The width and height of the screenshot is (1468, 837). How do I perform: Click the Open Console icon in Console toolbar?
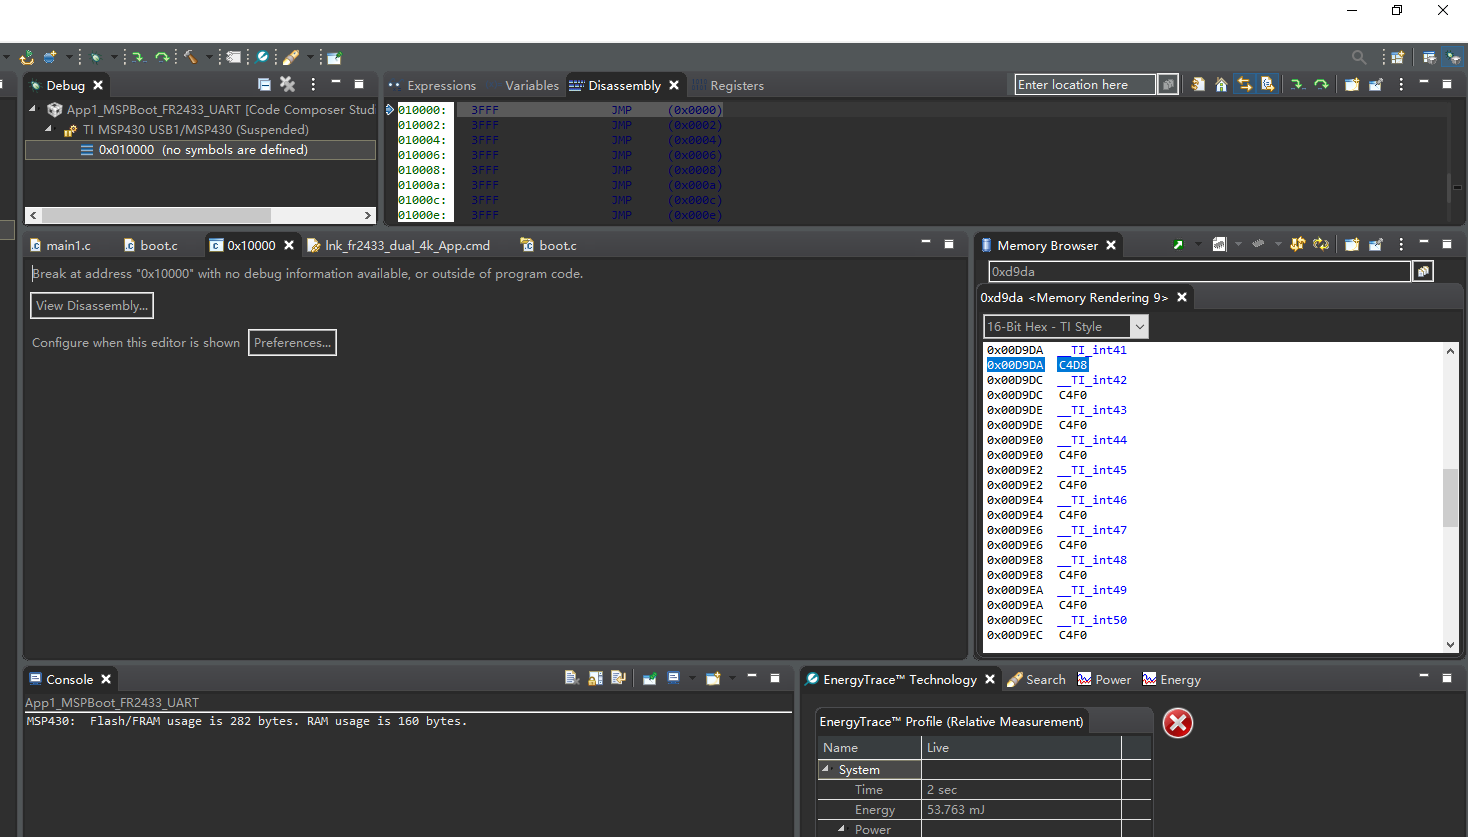[x=713, y=679]
